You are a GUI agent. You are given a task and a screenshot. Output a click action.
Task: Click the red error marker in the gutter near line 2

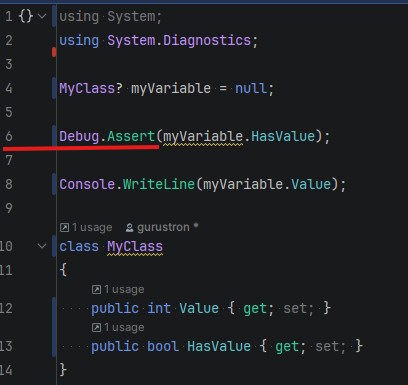pos(54,52)
